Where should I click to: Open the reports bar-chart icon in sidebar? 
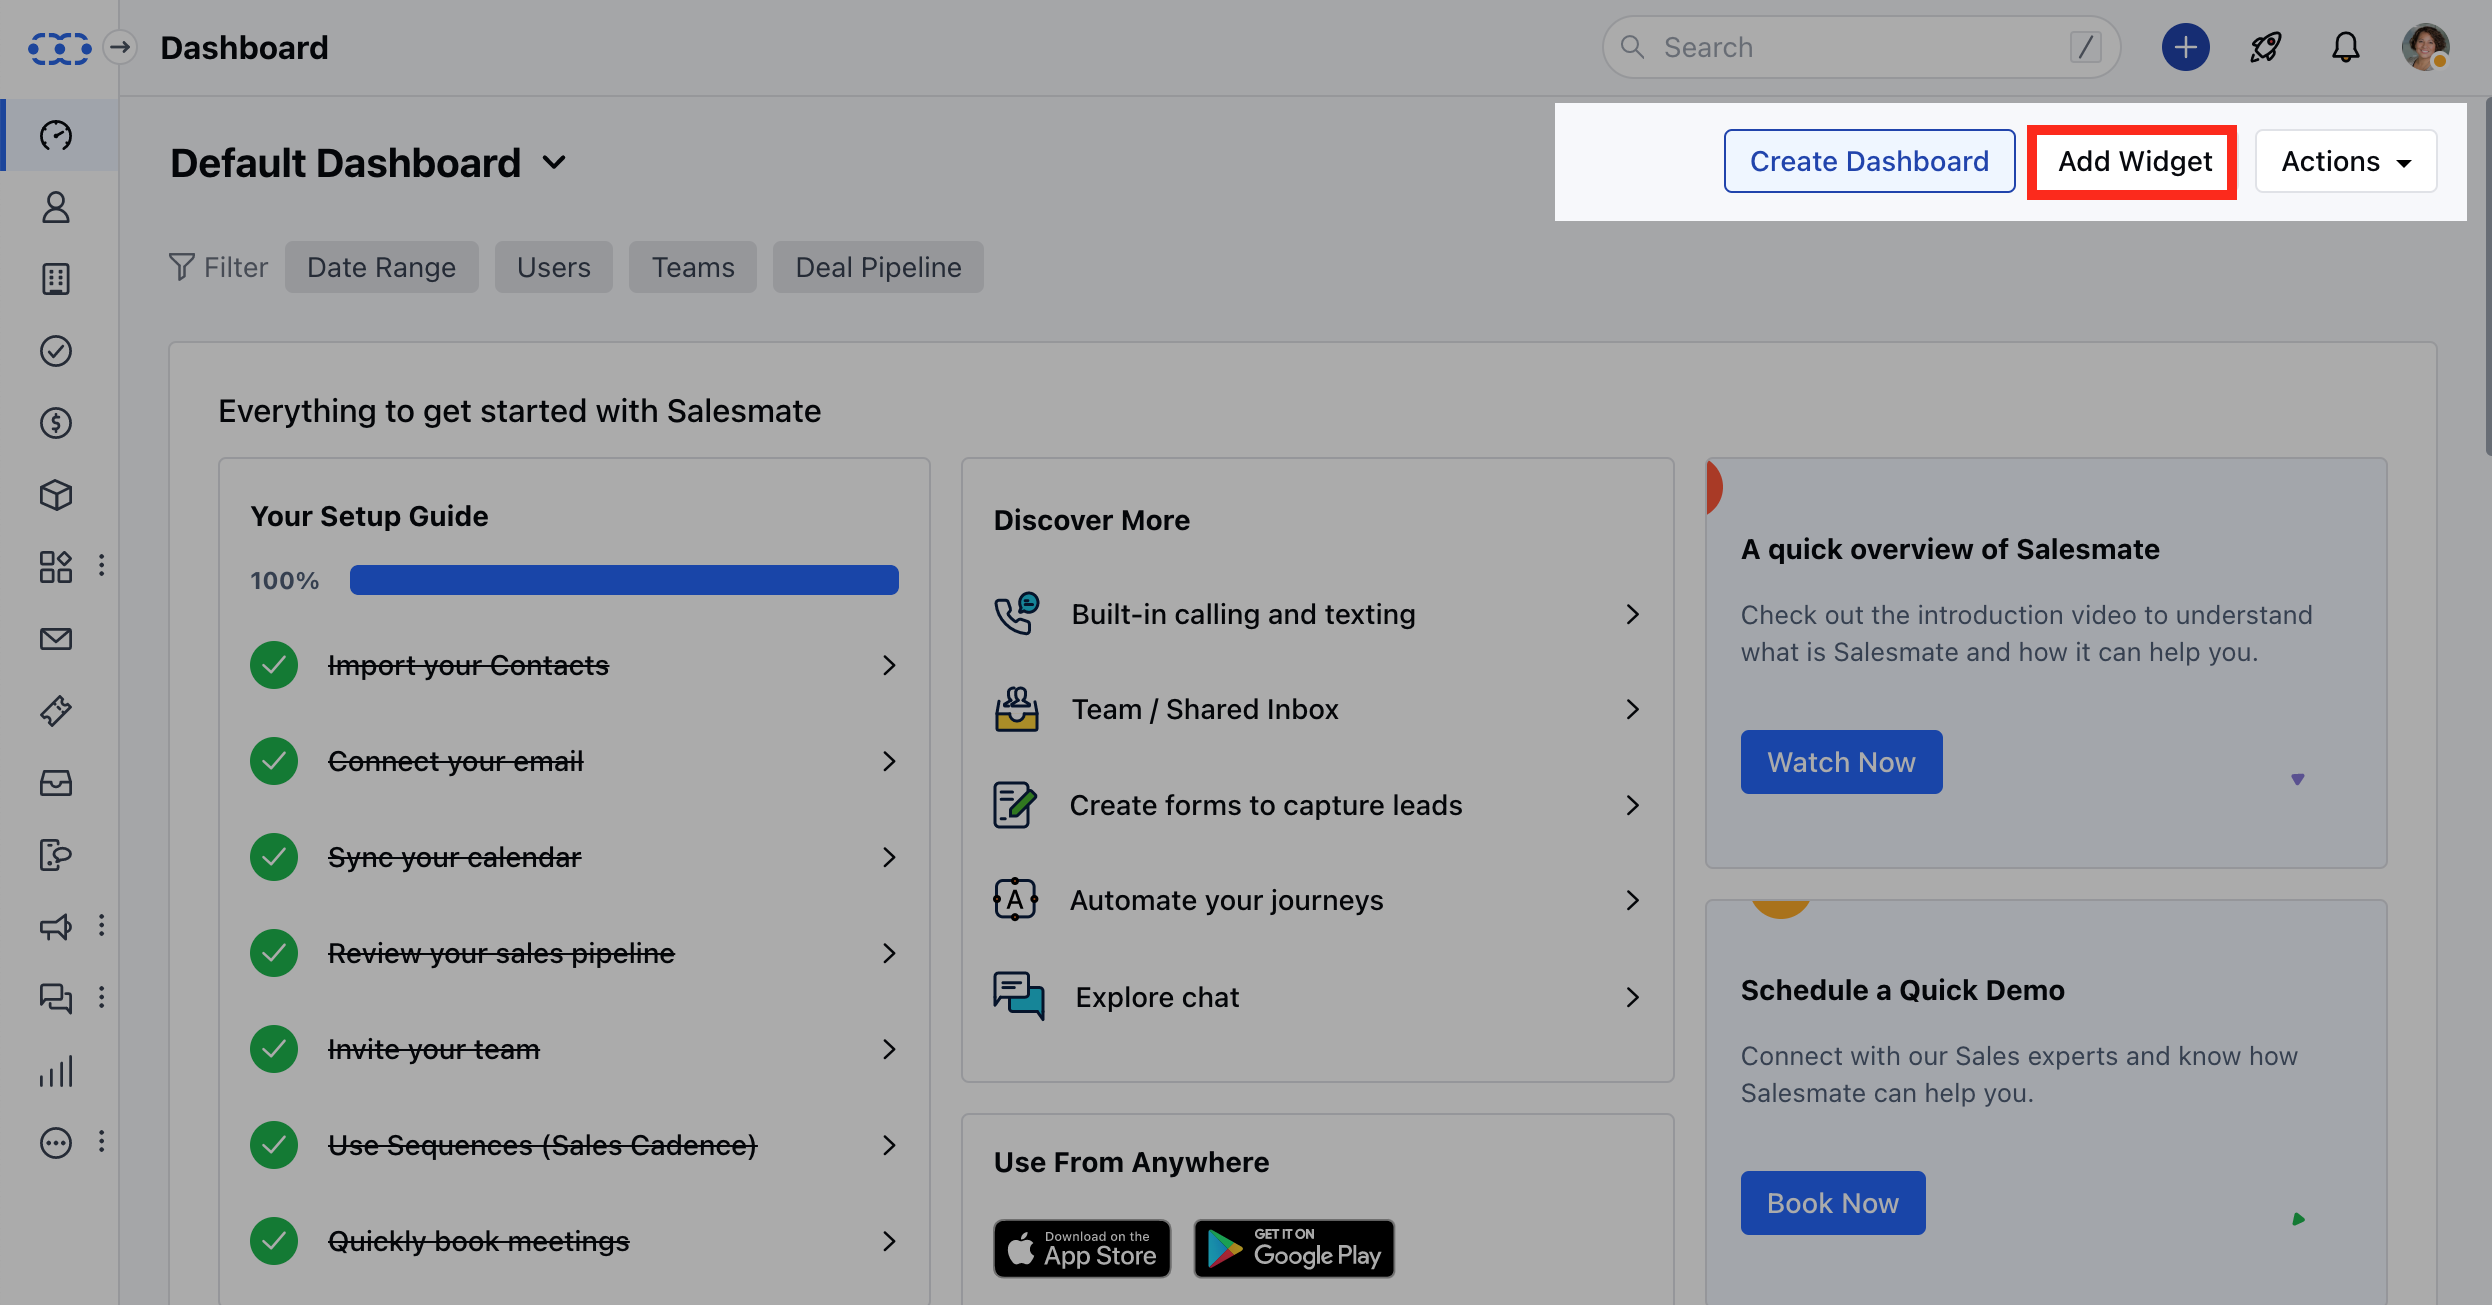coord(56,1071)
